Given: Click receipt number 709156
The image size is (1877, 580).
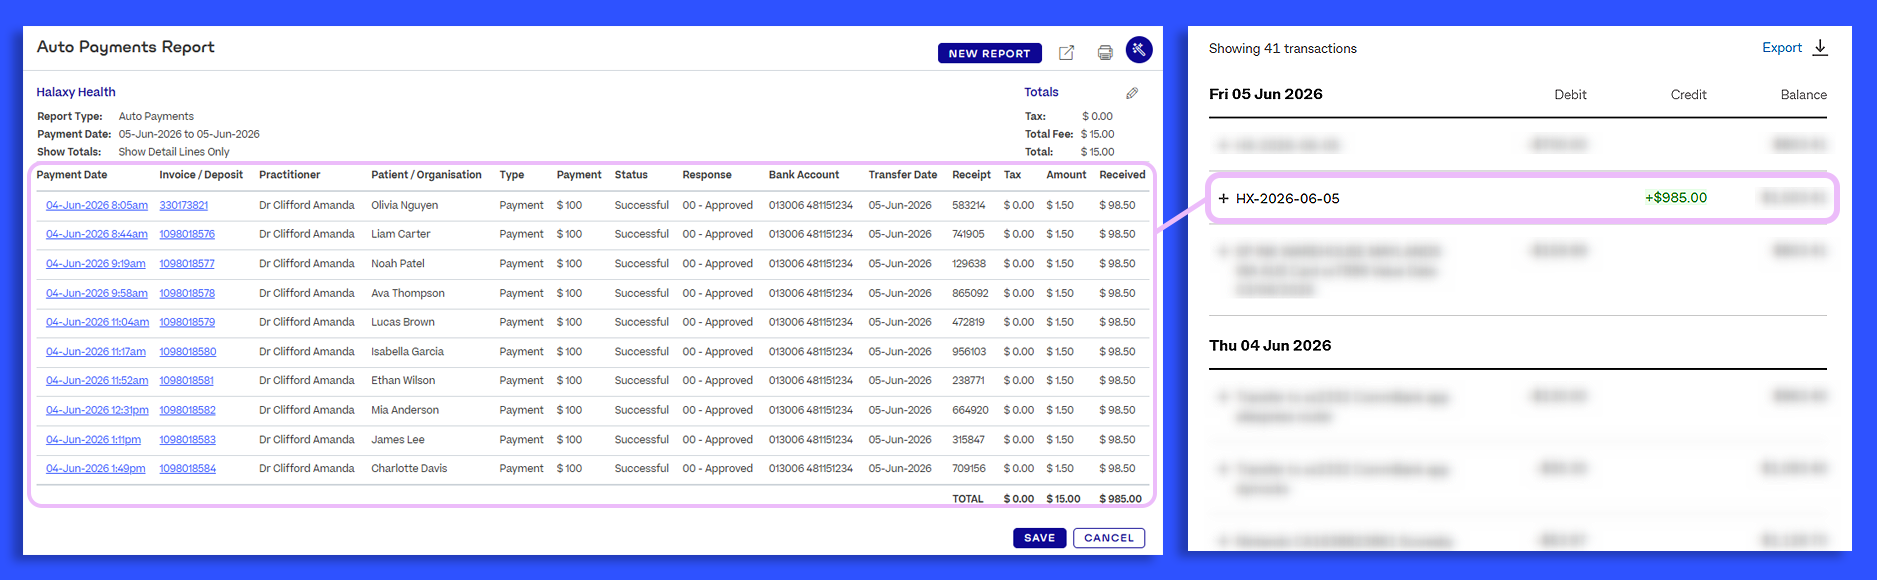Looking at the screenshot, I should point(969,469).
